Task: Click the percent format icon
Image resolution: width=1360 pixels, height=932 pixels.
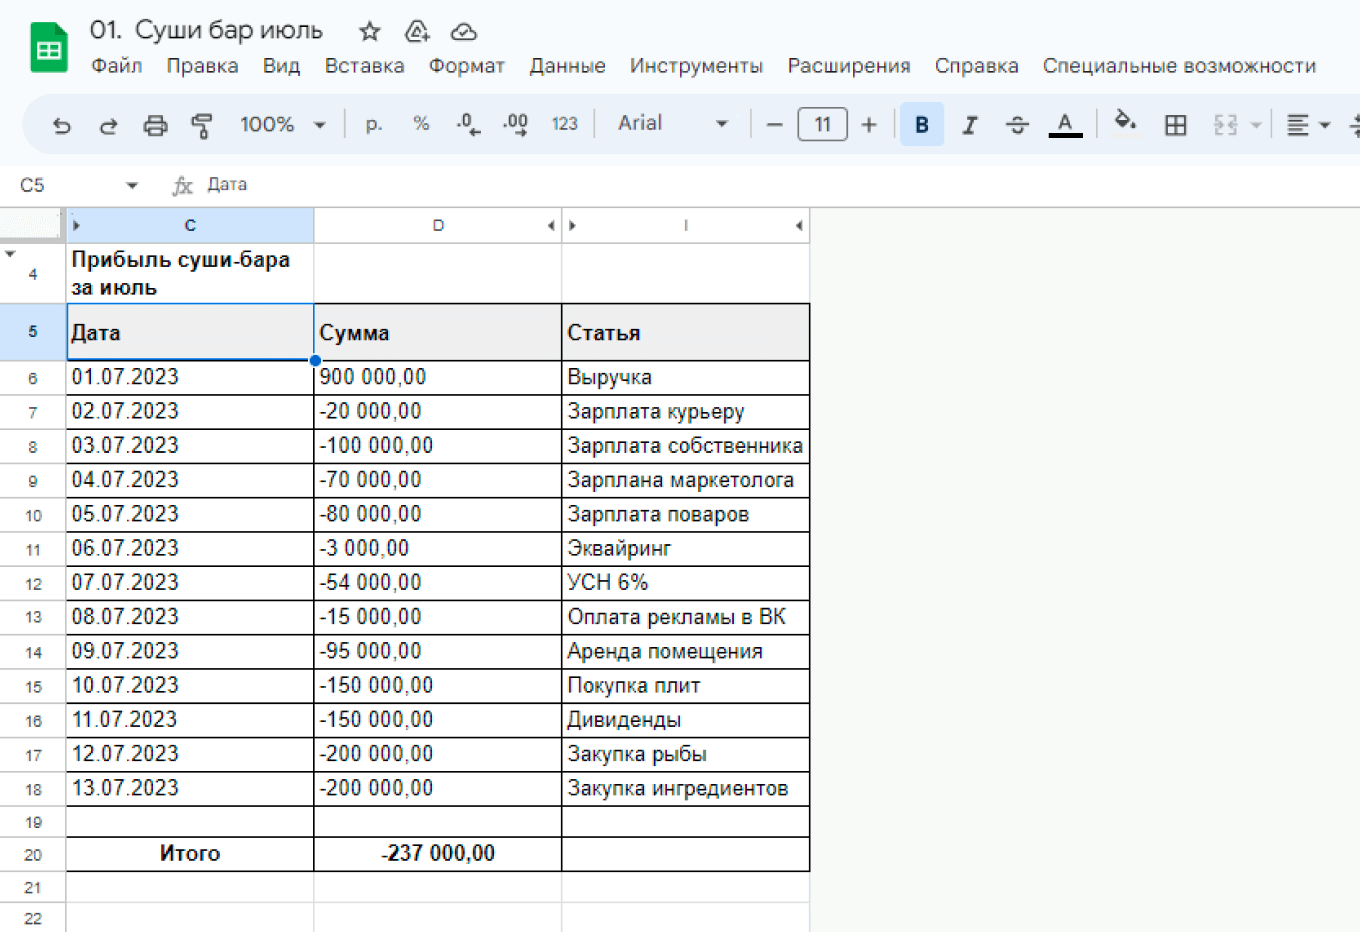Action: [421, 124]
